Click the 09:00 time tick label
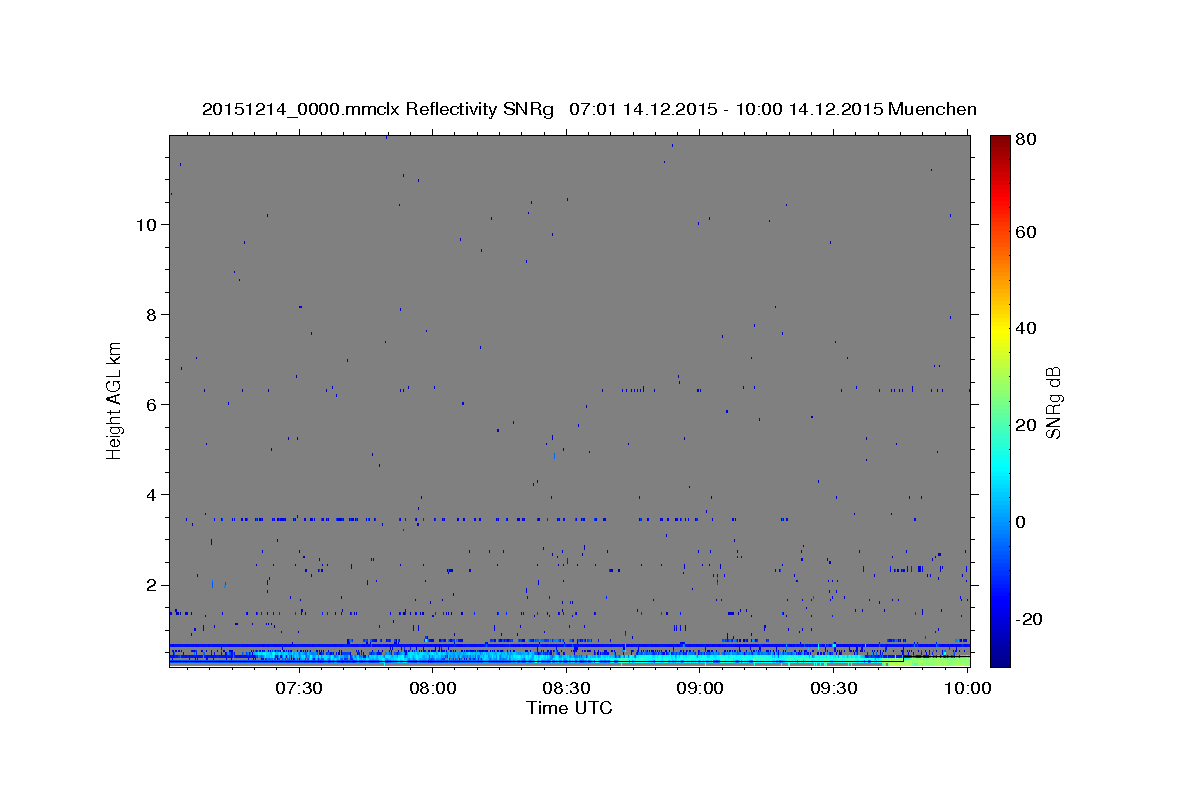 pyautogui.click(x=700, y=687)
